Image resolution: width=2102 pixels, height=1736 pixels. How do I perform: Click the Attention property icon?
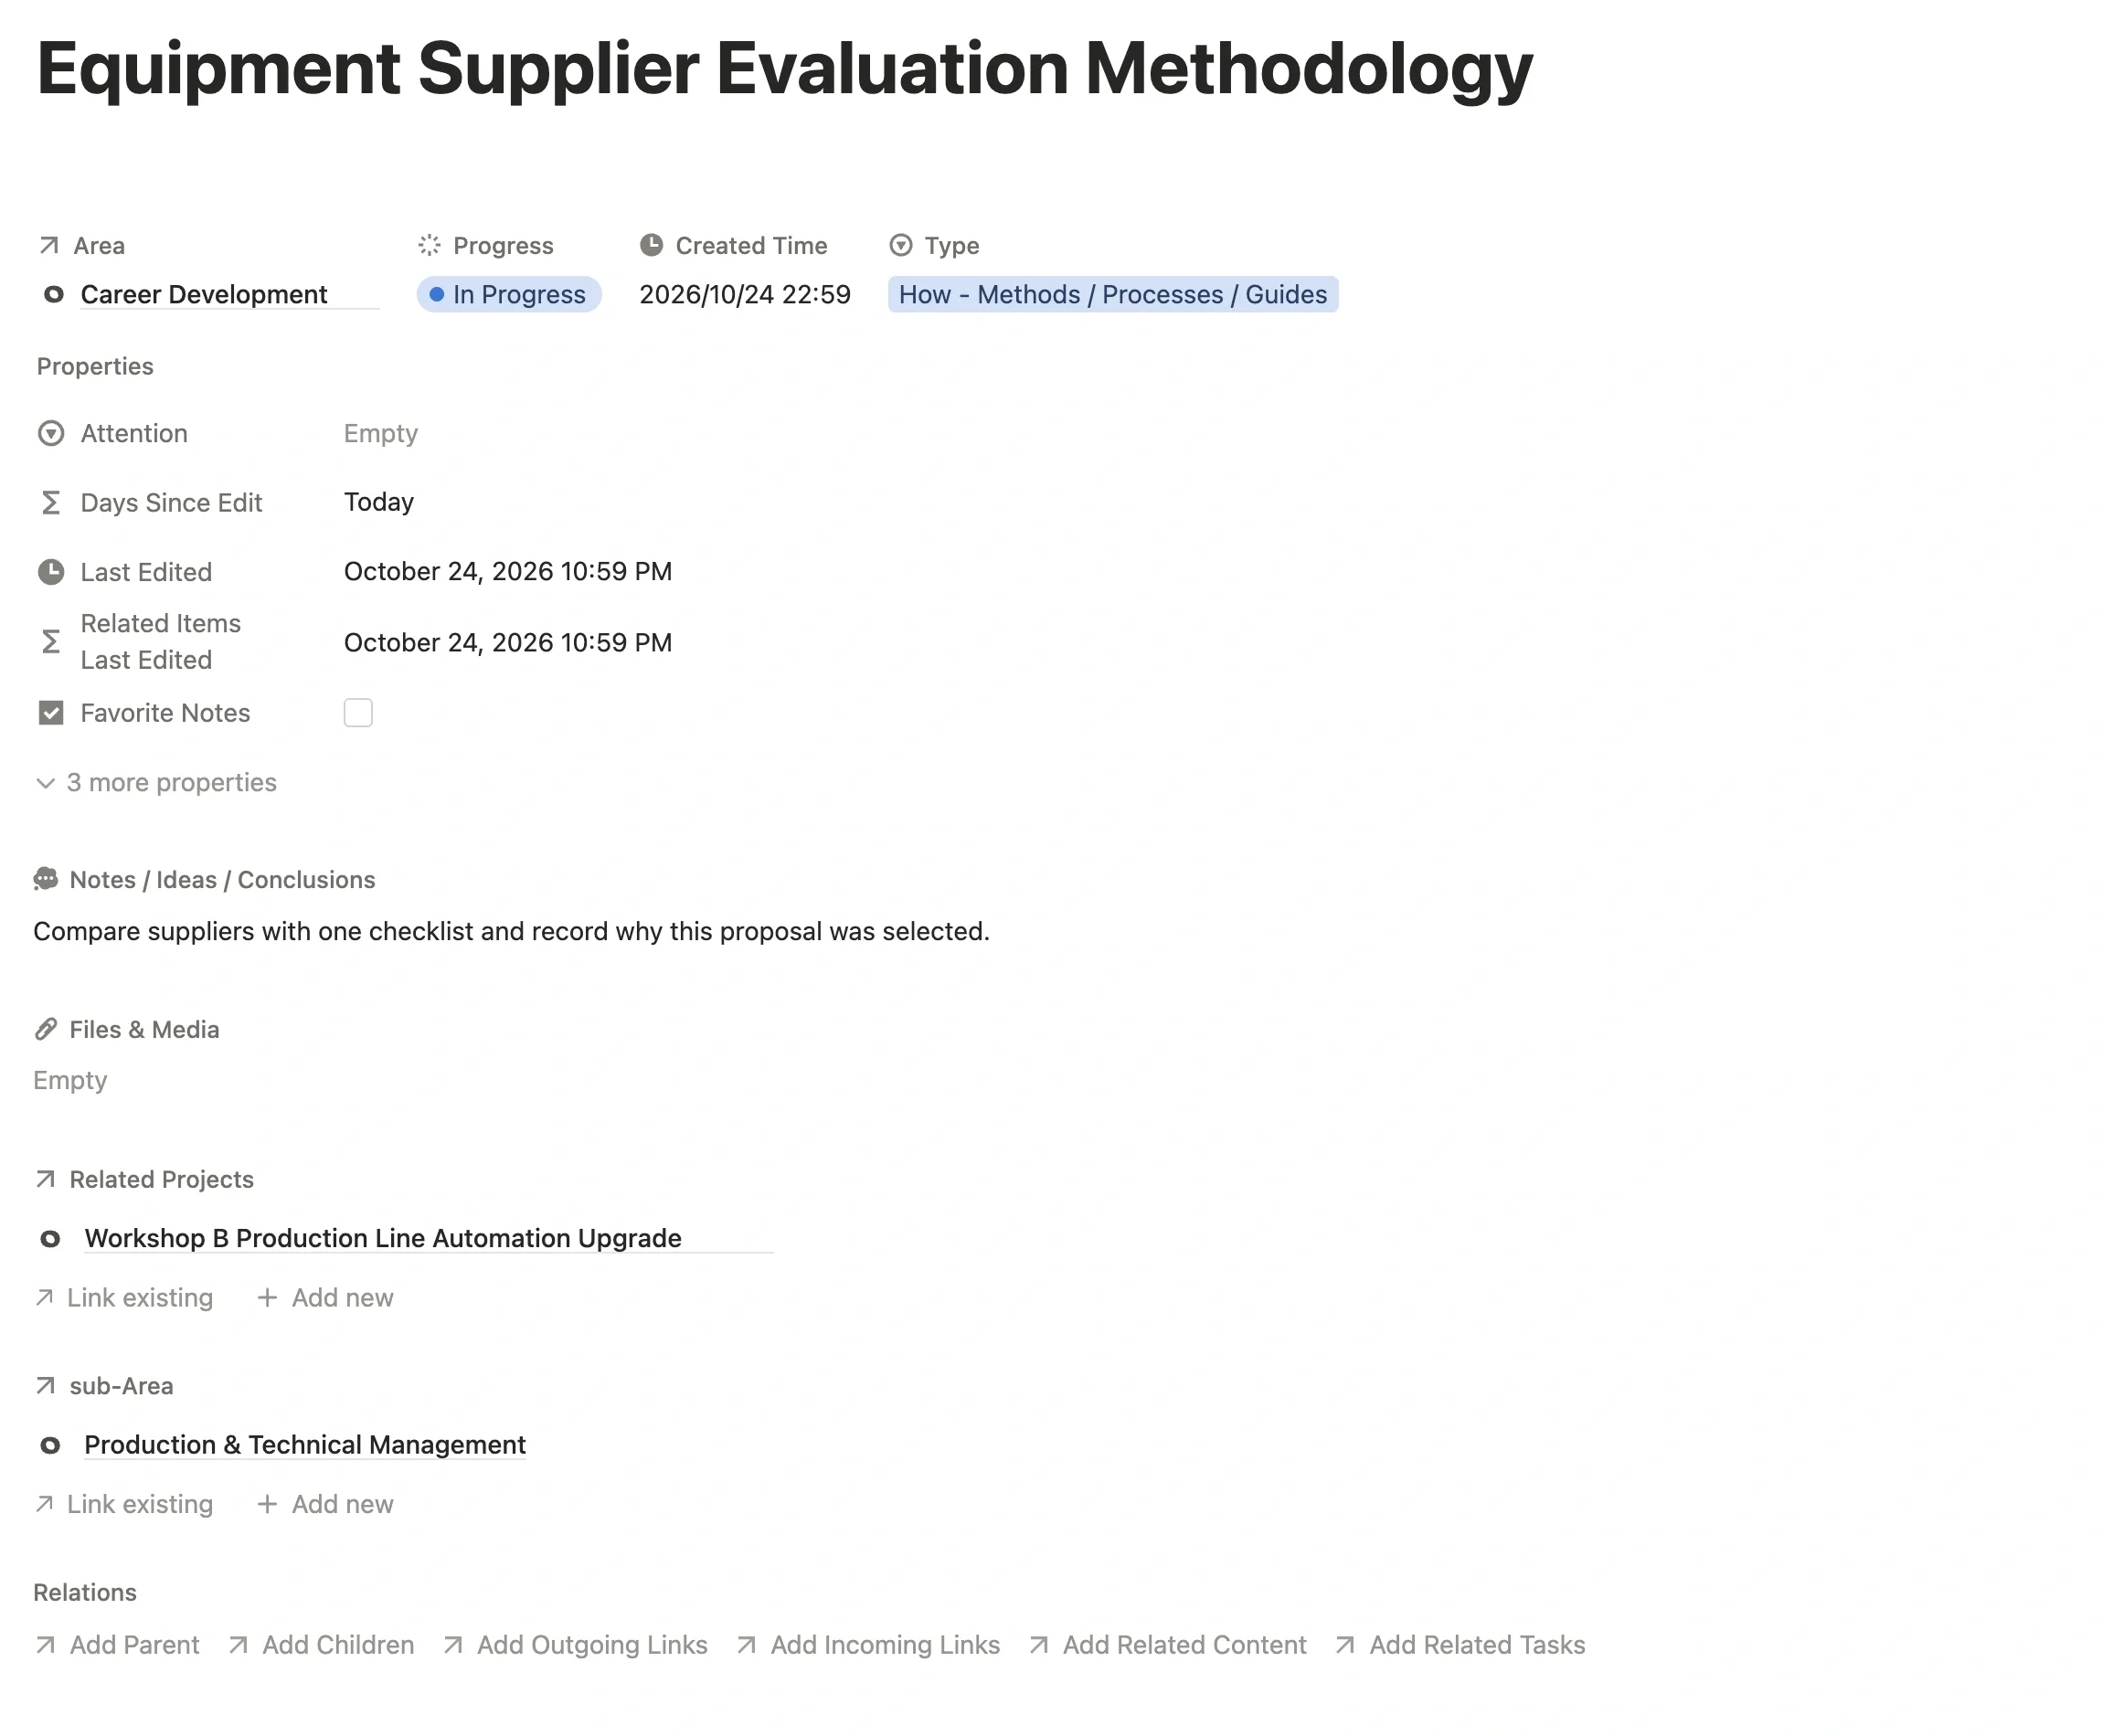51,433
